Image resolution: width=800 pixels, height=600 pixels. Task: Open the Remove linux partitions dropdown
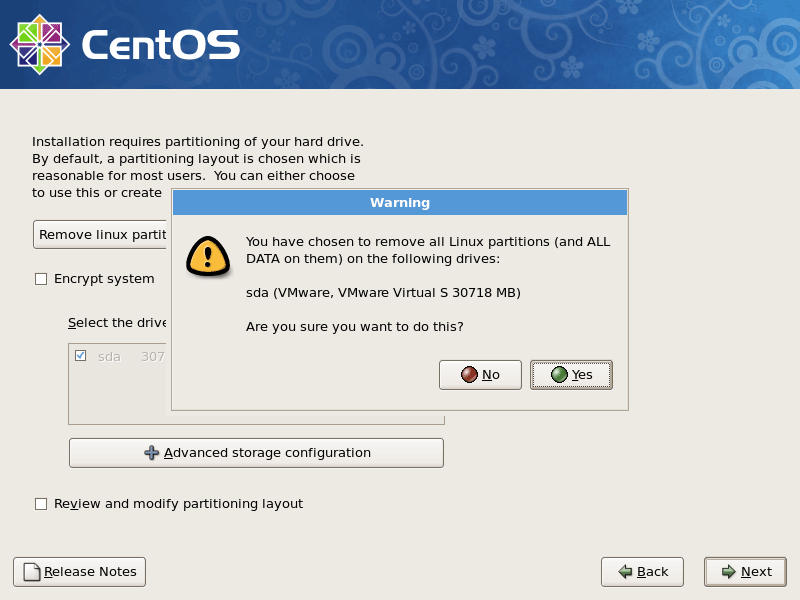(100, 234)
